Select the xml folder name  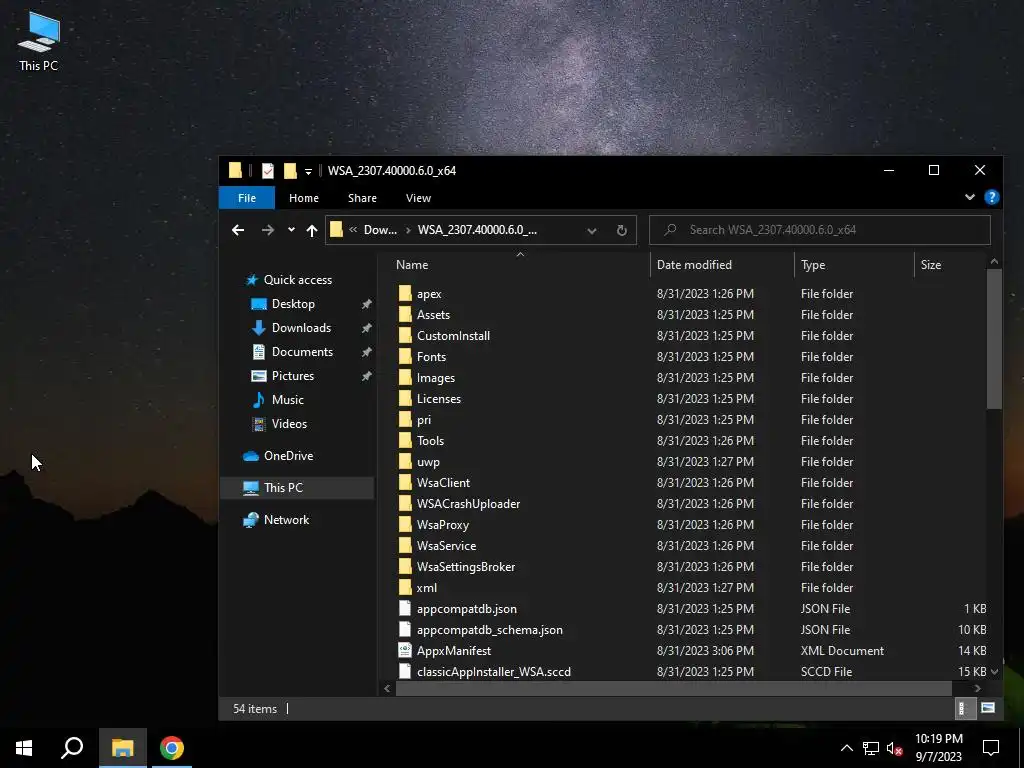click(427, 588)
